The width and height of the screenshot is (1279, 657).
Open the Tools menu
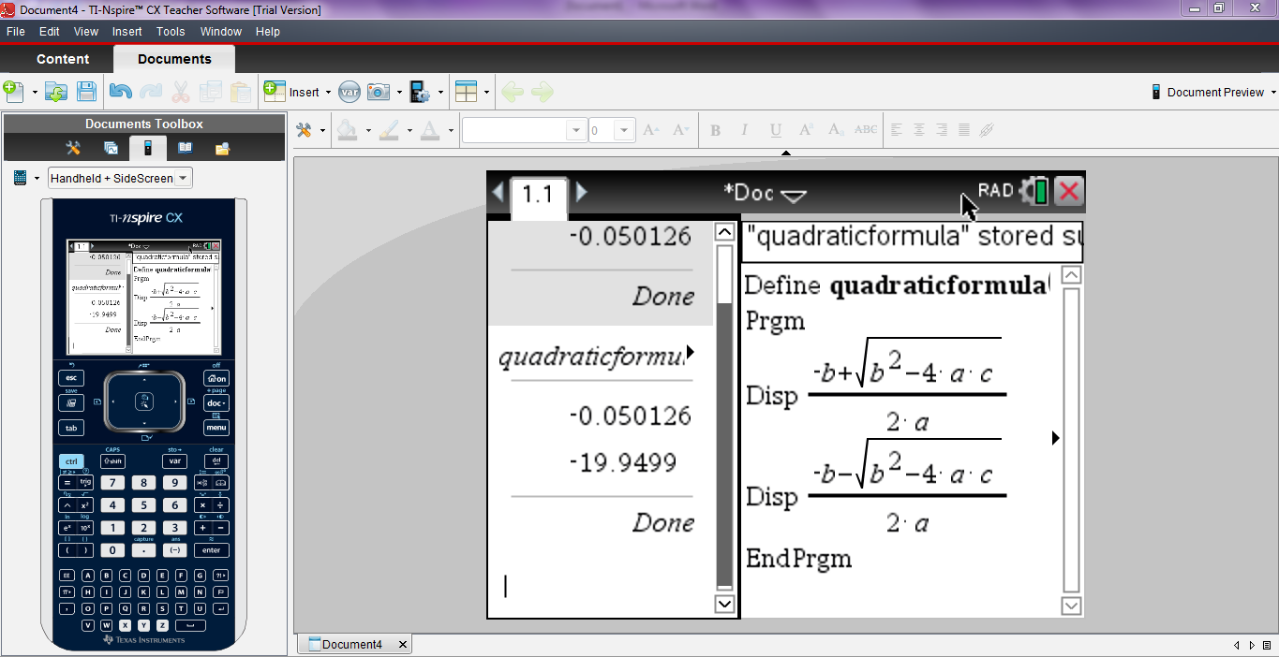click(170, 32)
